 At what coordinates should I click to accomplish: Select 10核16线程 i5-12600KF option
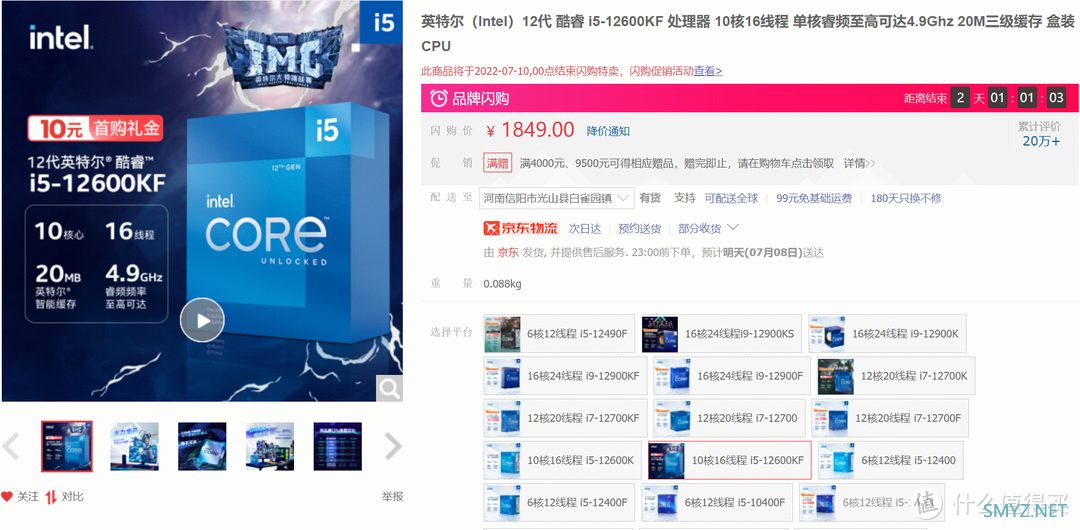click(x=729, y=460)
